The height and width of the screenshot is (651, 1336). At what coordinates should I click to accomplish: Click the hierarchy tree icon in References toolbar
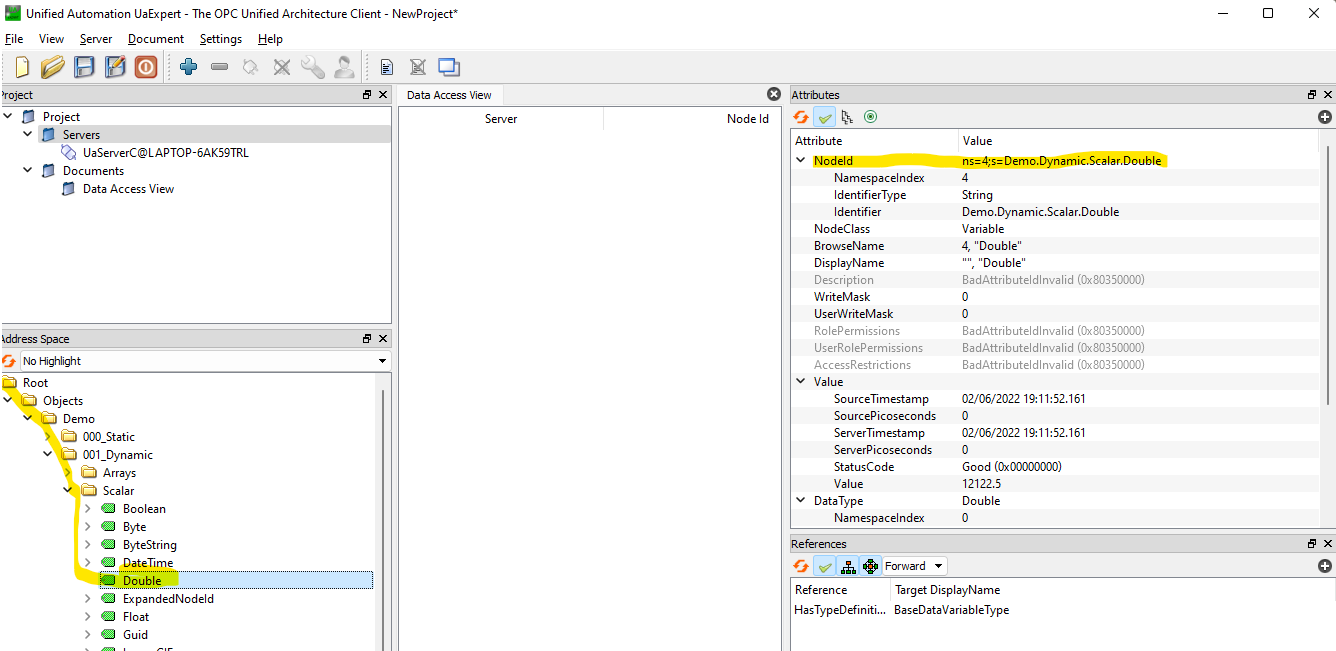point(848,566)
